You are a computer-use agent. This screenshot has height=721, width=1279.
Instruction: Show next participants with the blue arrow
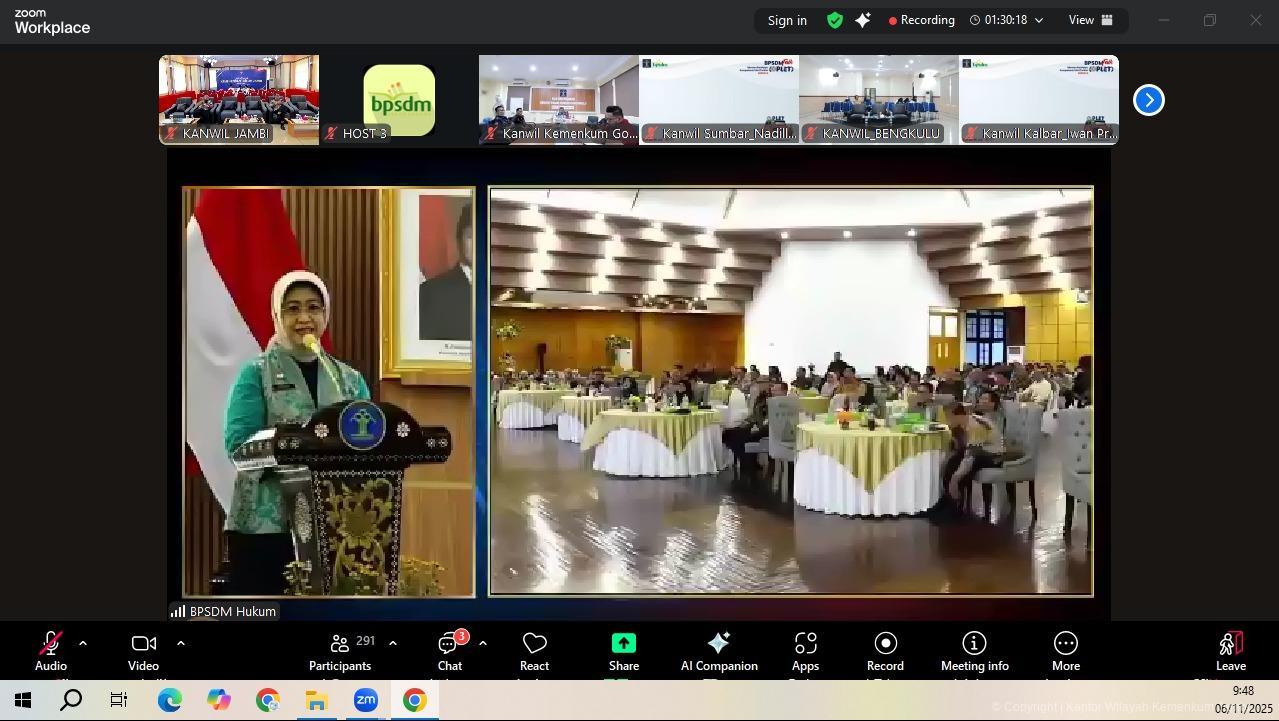pyautogui.click(x=1148, y=100)
